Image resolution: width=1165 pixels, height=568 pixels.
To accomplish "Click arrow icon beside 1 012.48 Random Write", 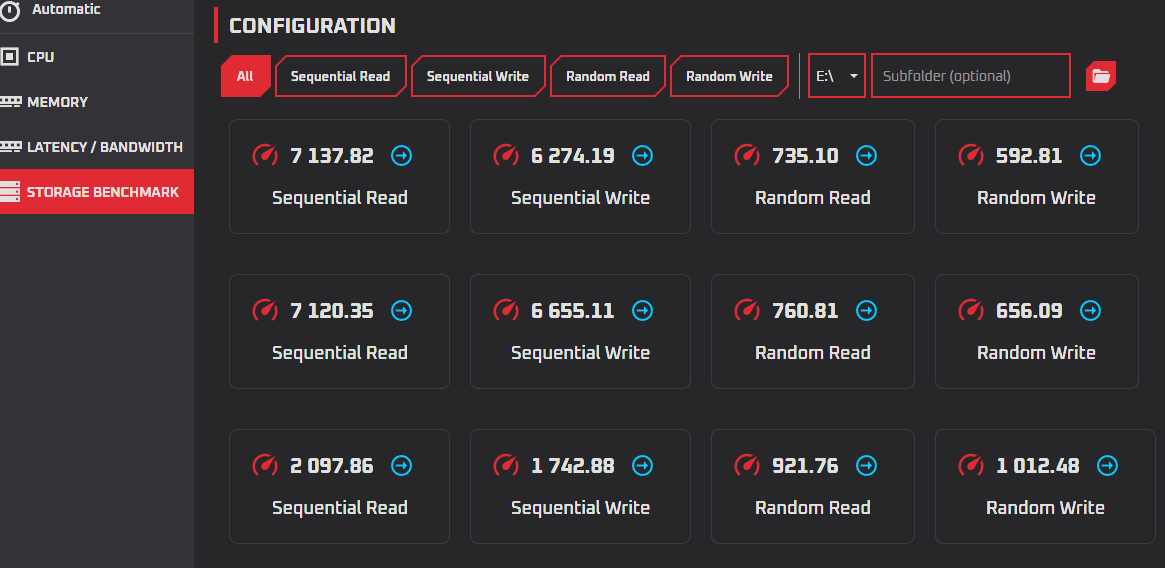I will 1108,466.
